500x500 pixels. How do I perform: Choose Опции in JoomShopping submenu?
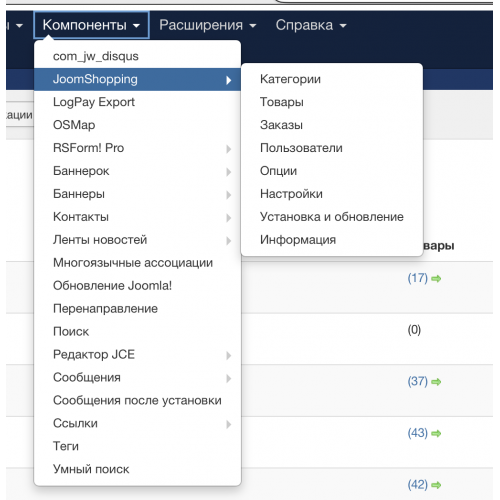(332, 171)
